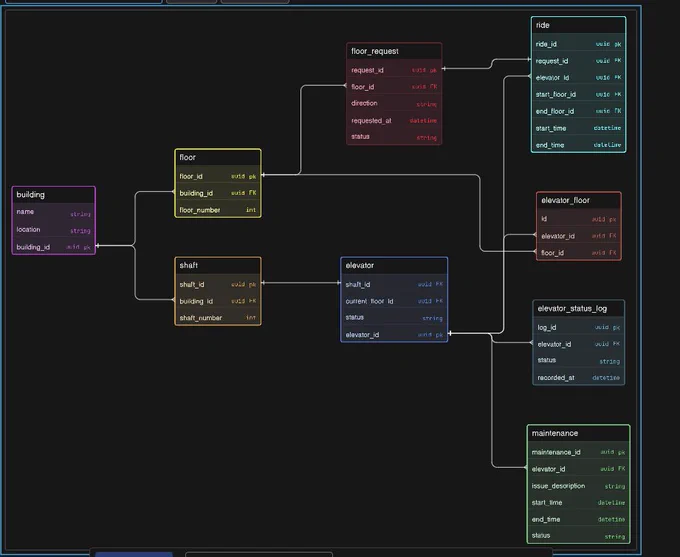This screenshot has height=557, width=680.
Task: Click status row in elevator_status_log table
Action: [579, 360]
